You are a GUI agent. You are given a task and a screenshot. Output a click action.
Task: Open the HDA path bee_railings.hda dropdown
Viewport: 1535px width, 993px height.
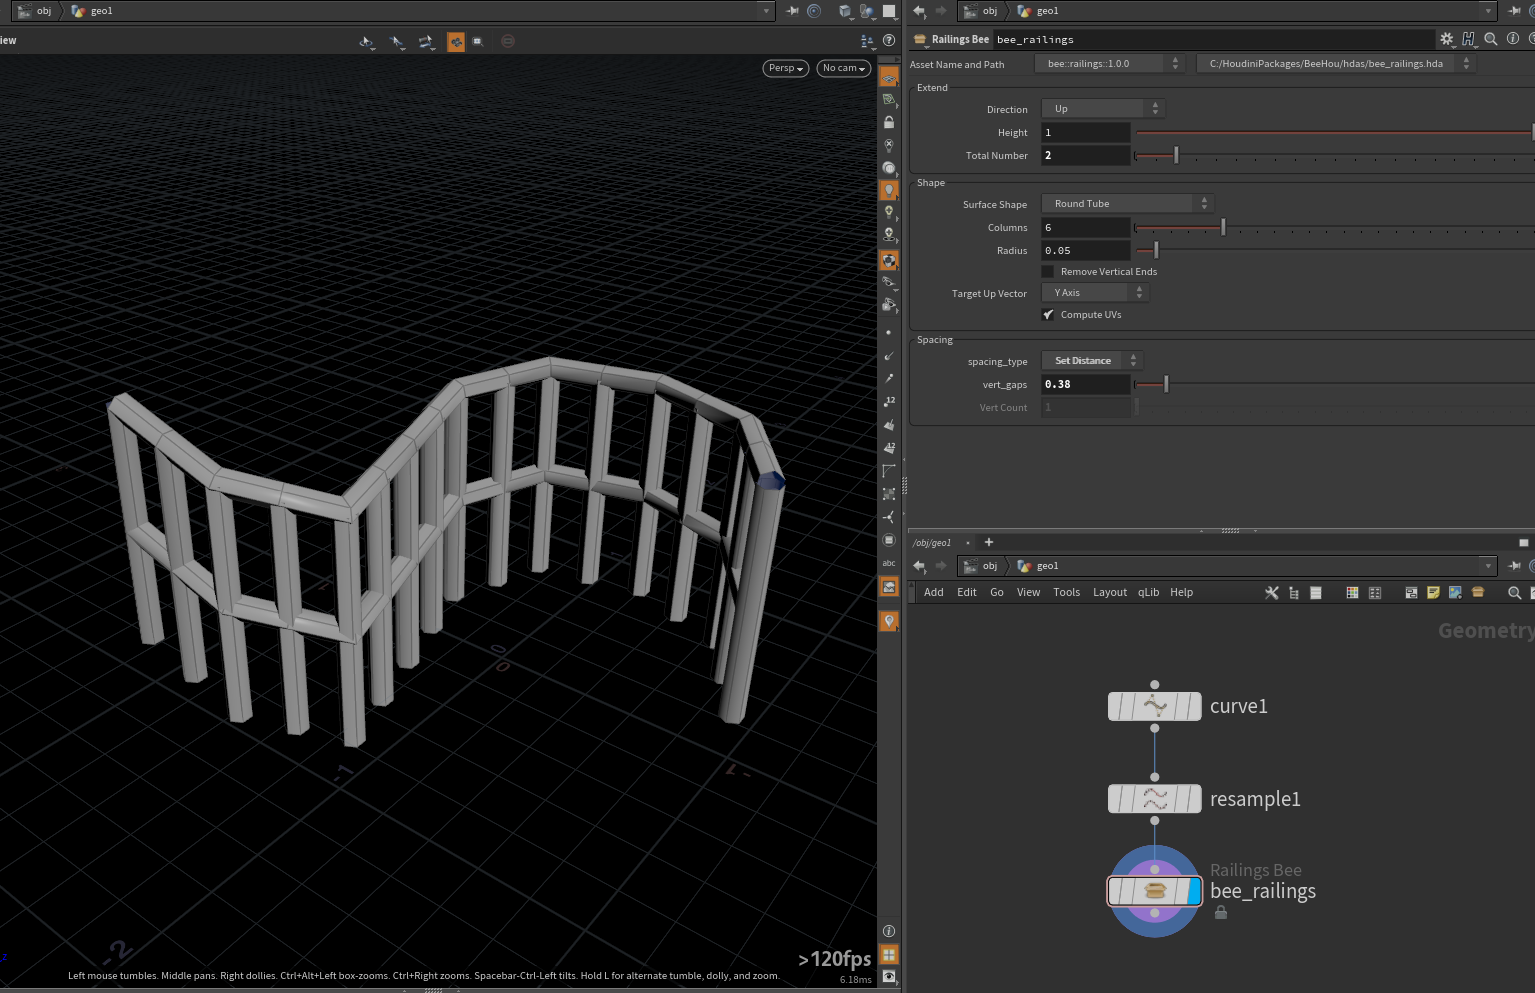click(x=1334, y=64)
